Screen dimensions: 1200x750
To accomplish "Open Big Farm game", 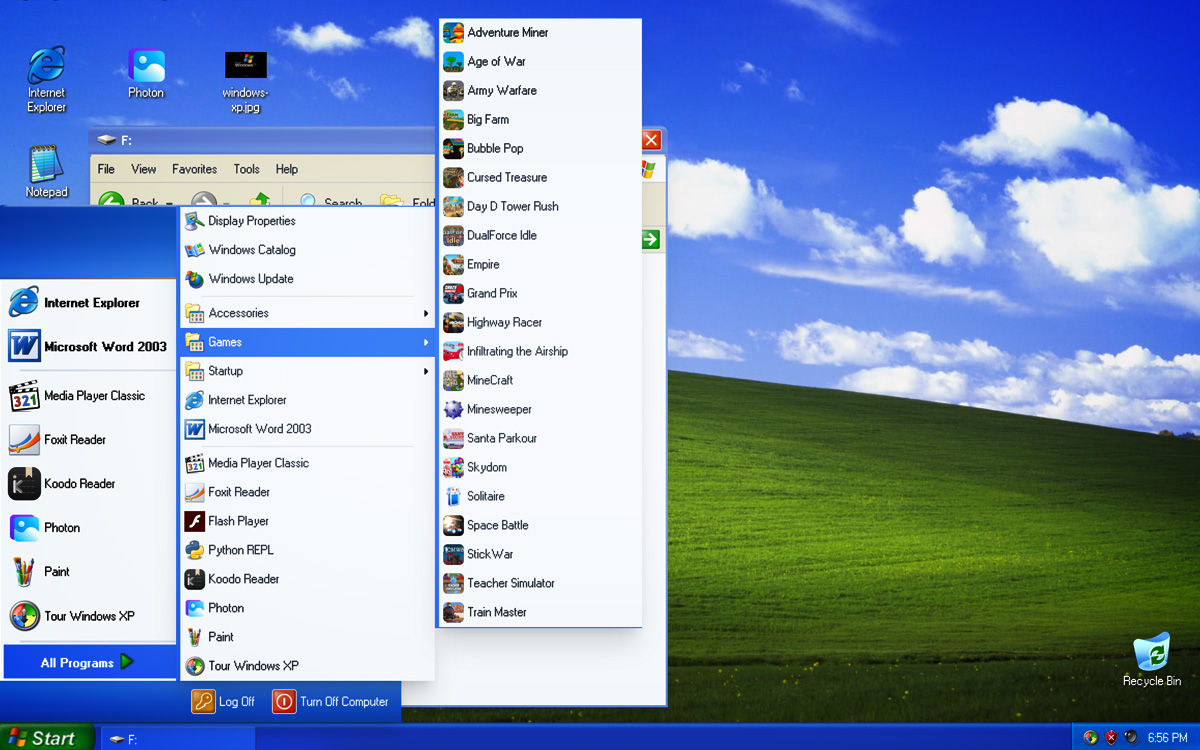I will [x=539, y=120].
